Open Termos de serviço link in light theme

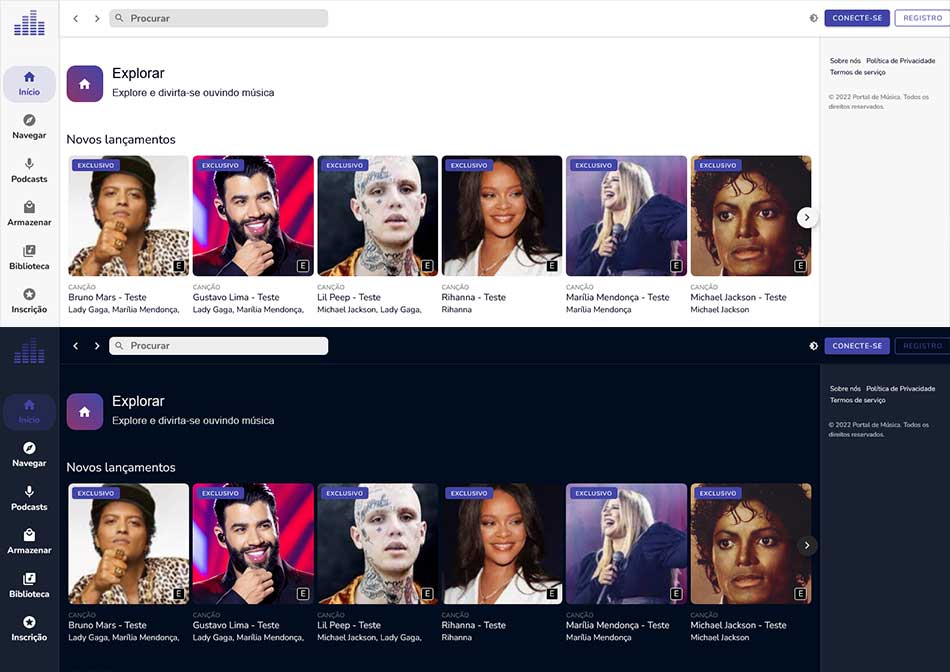[x=858, y=72]
